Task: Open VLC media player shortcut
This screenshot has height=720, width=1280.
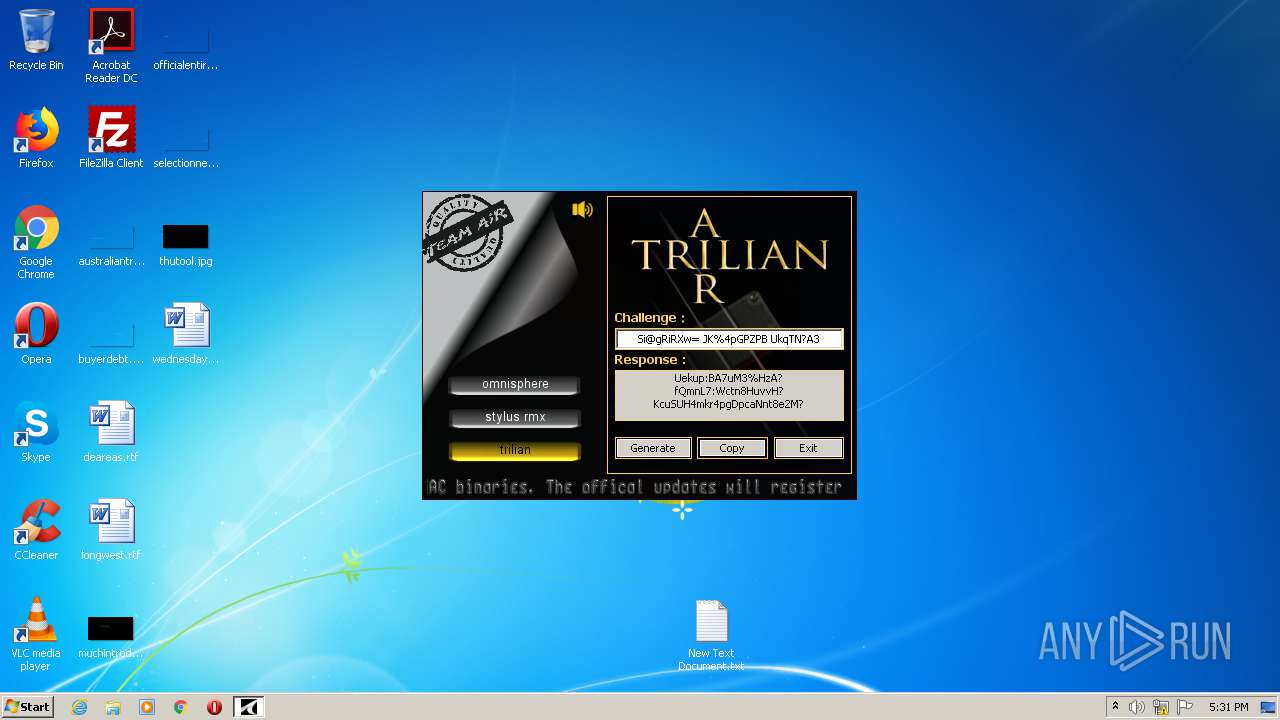Action: (36, 634)
